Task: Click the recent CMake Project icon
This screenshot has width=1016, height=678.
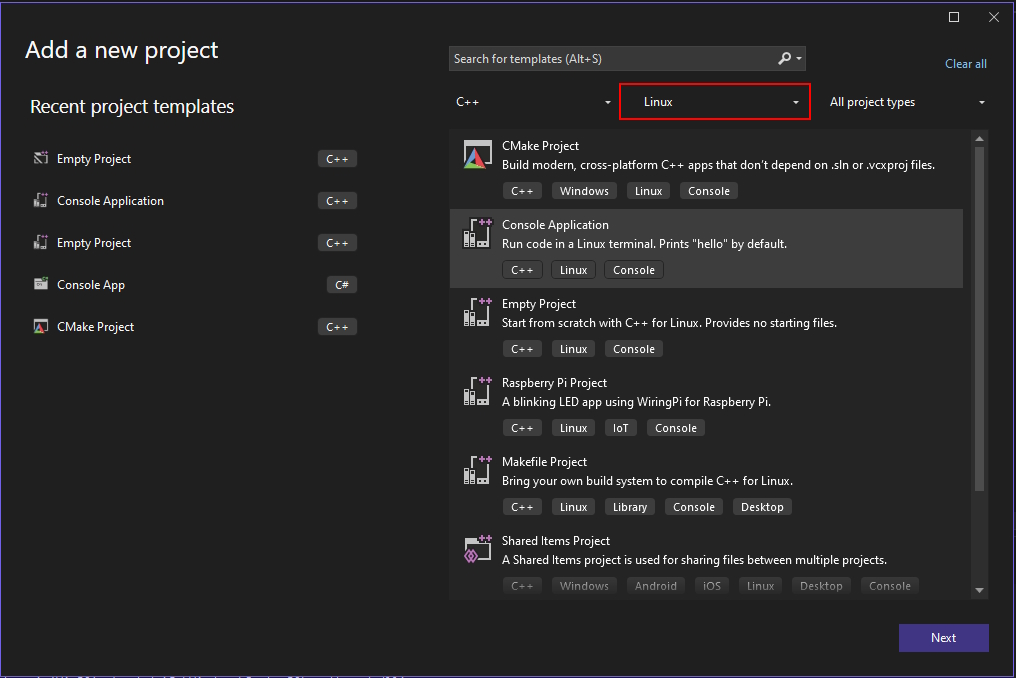Action: 41,327
